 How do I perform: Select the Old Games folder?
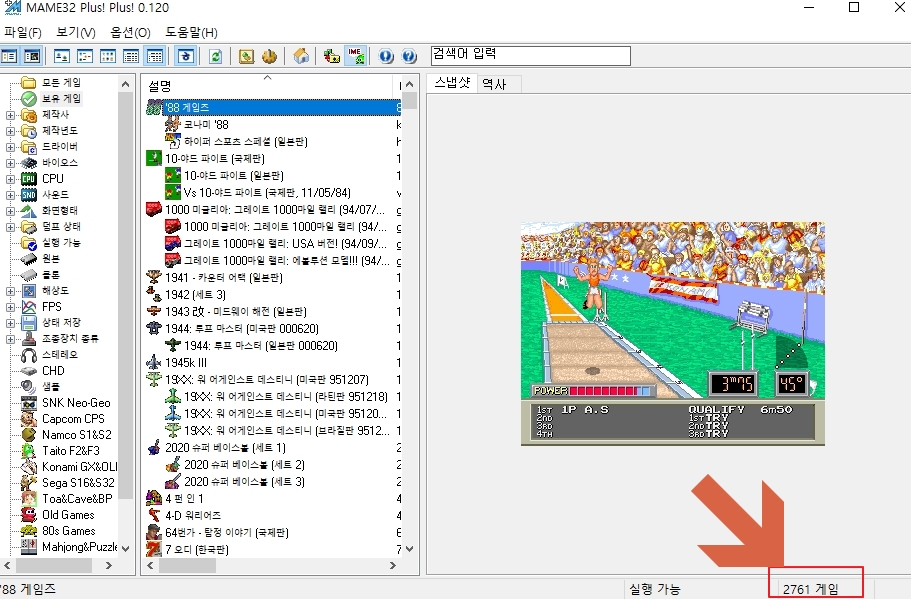pyautogui.click(x=68, y=515)
